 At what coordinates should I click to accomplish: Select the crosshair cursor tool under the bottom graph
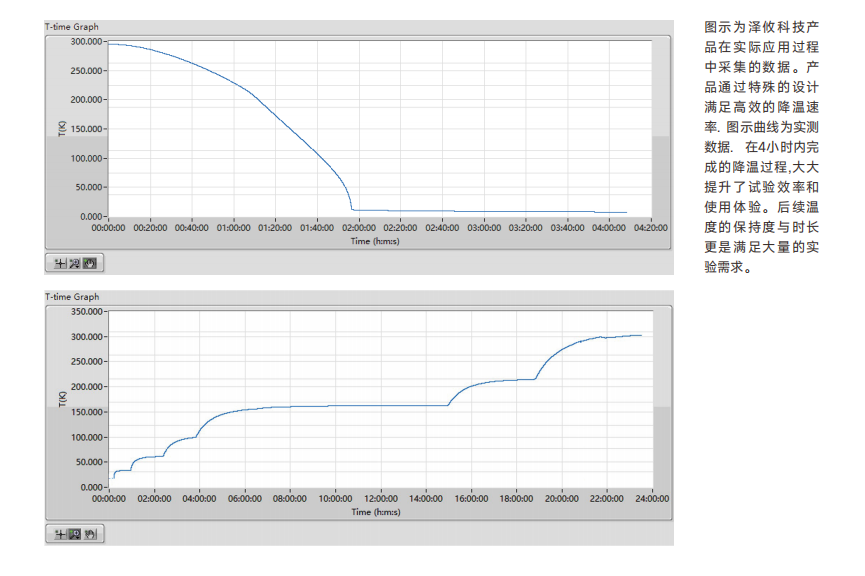coord(59,534)
